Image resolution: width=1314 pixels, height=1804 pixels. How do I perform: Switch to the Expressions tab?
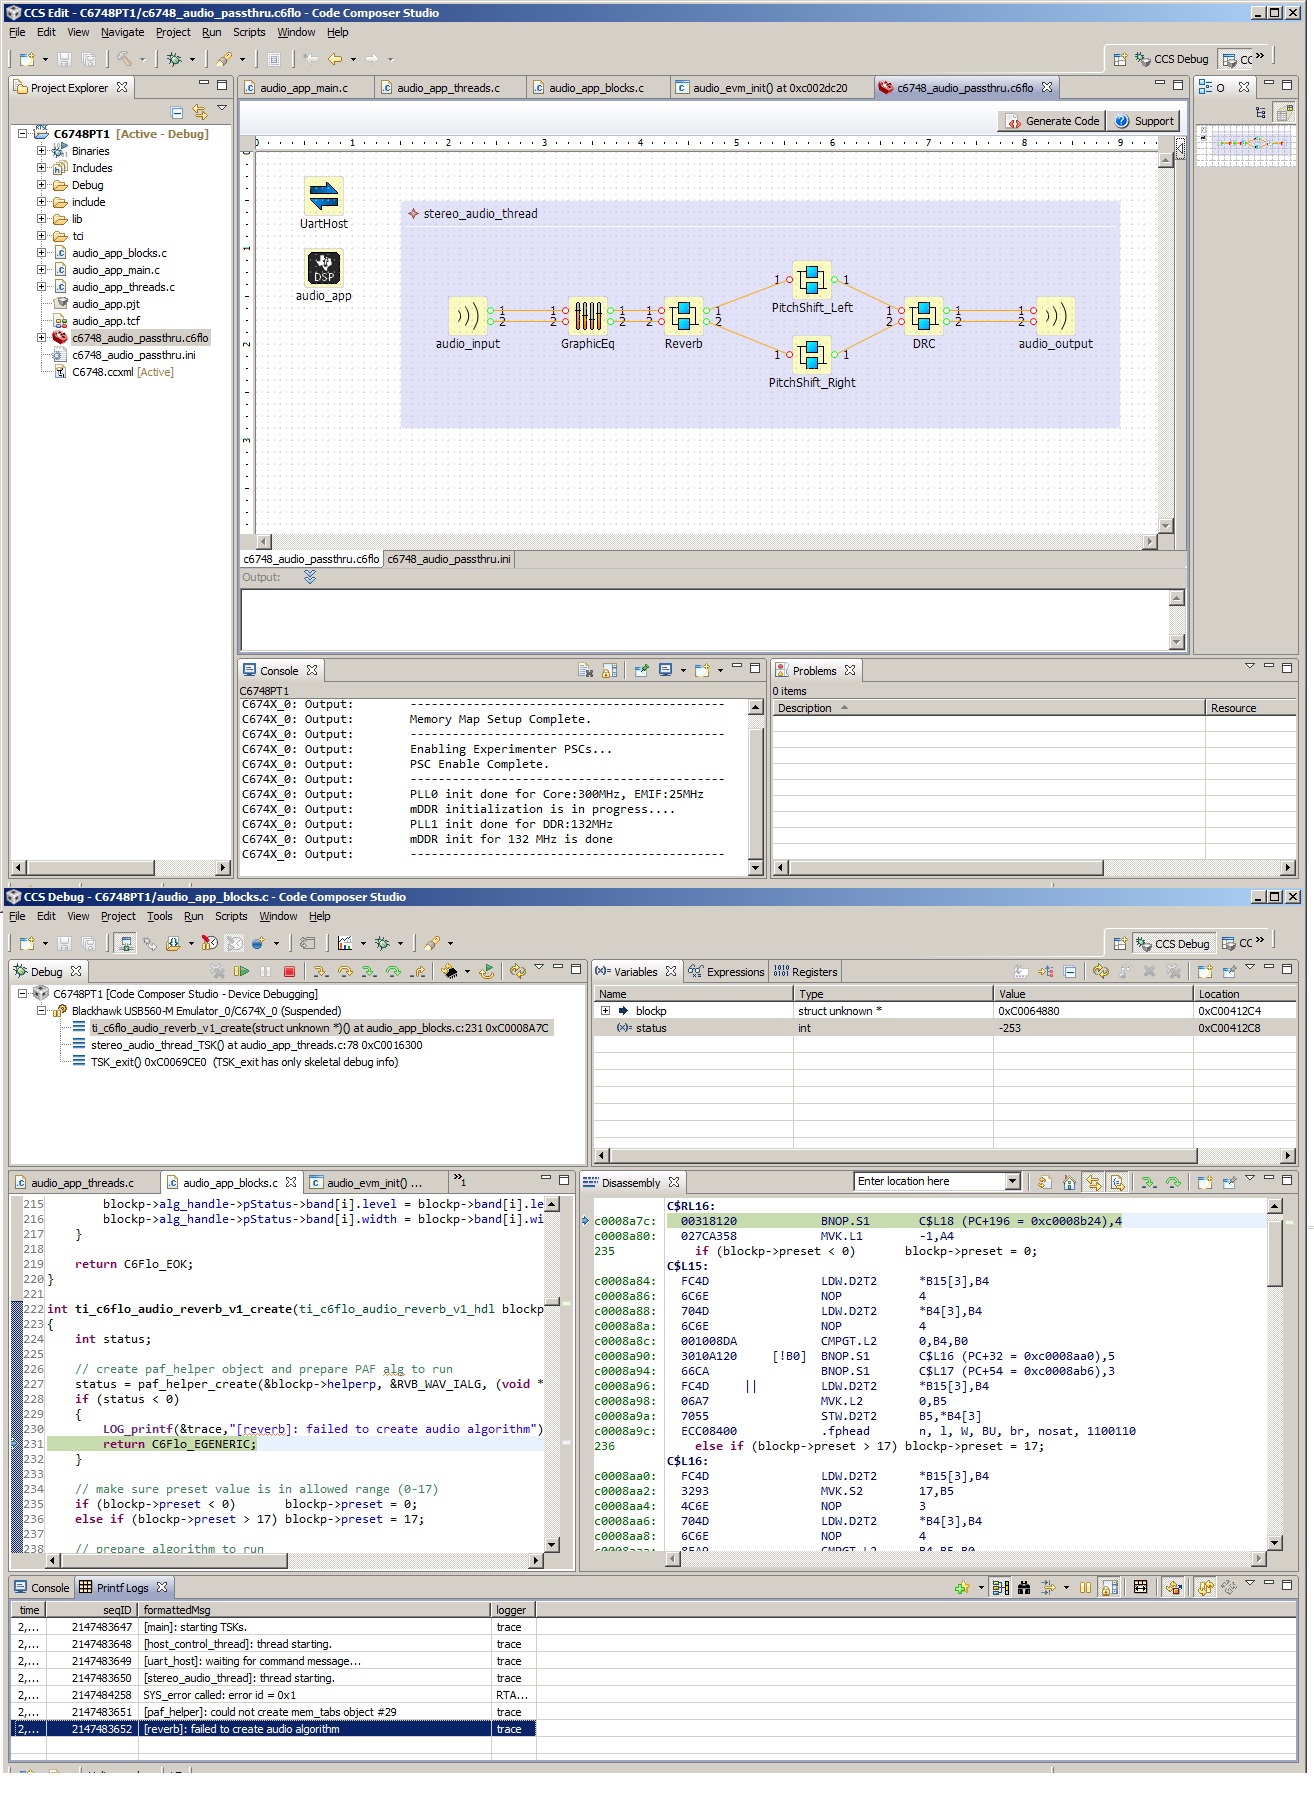coord(727,972)
